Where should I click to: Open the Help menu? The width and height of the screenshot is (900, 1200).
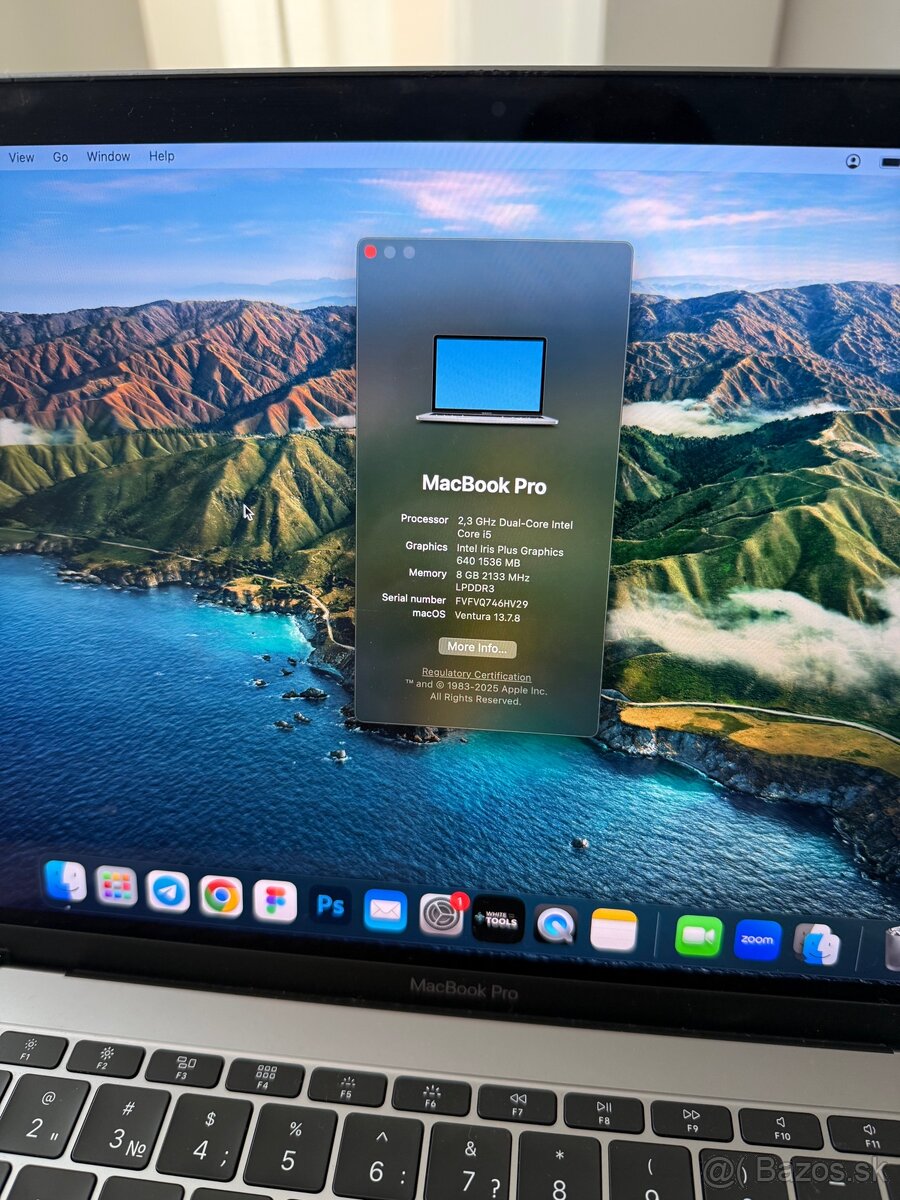(161, 157)
